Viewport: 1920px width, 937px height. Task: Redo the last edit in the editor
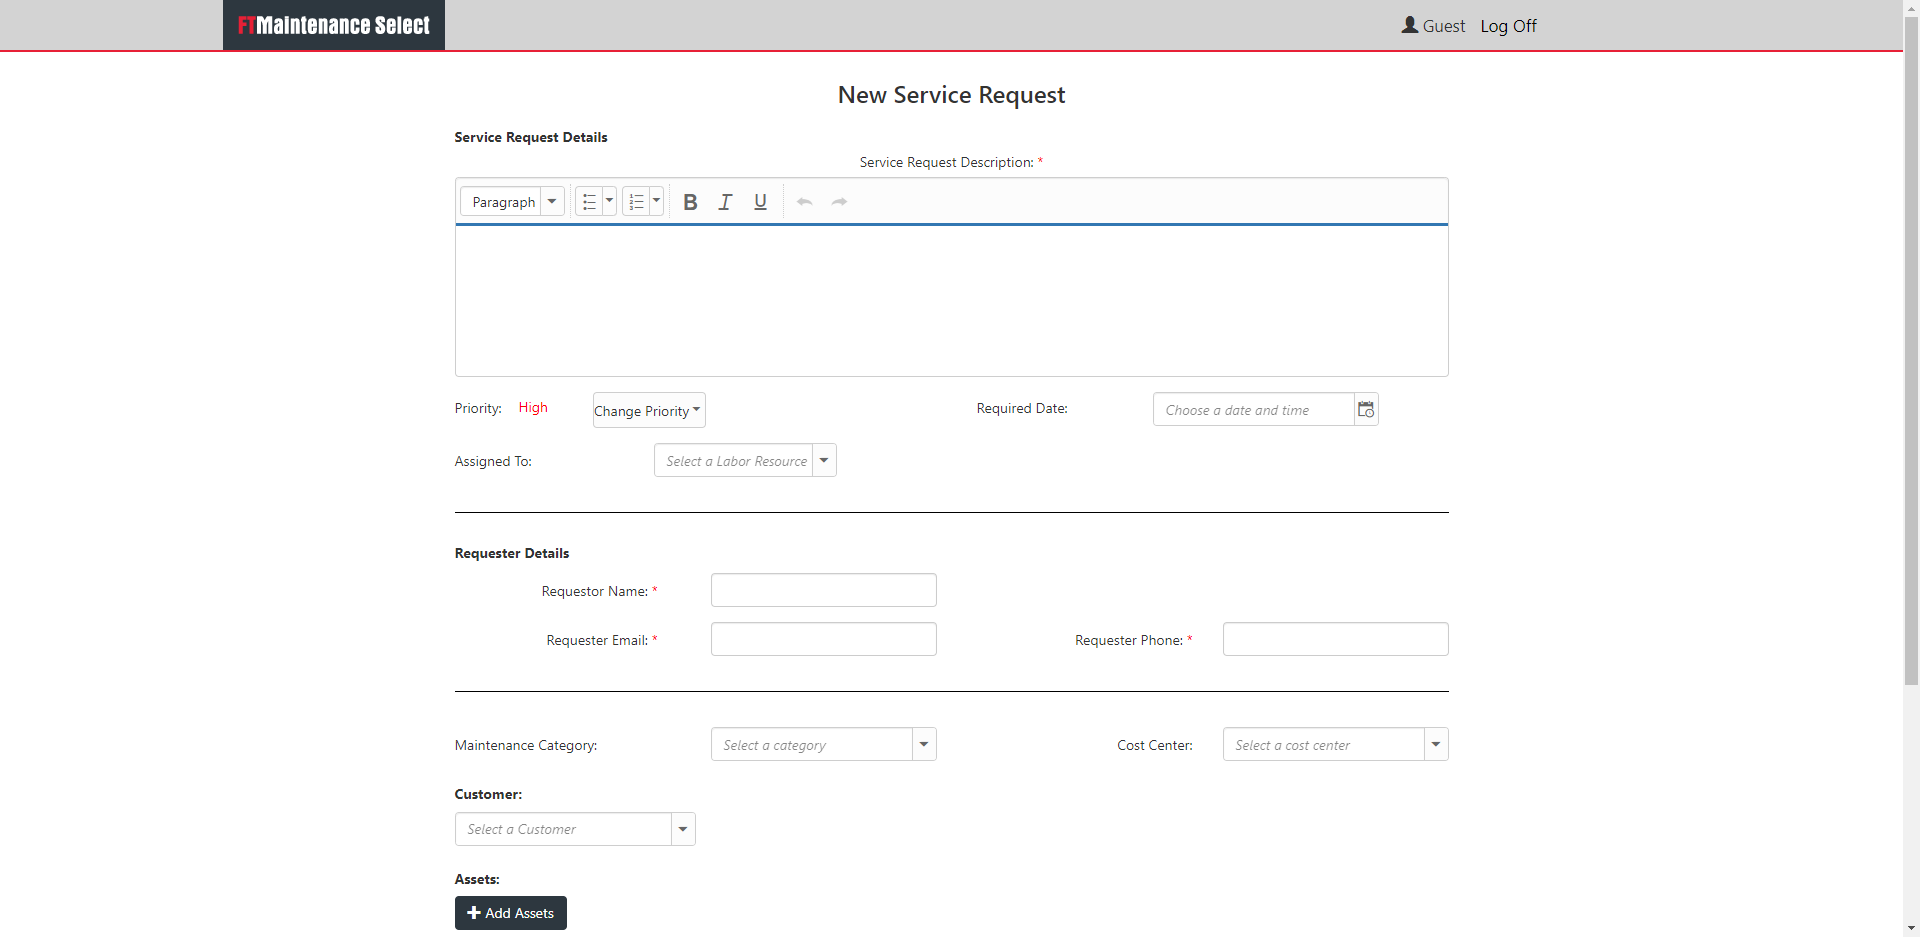click(x=839, y=201)
